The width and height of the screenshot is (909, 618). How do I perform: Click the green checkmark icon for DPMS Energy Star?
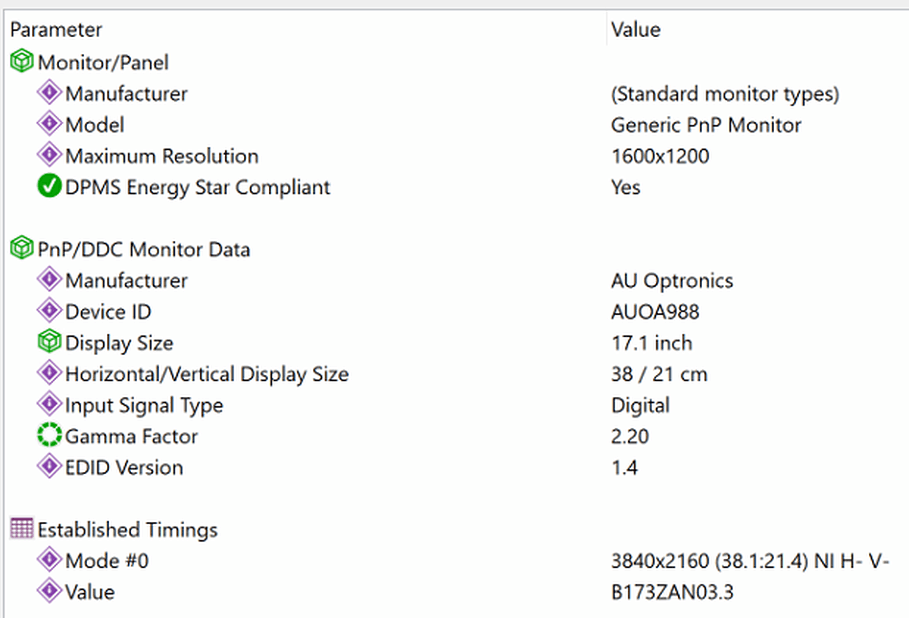49,186
